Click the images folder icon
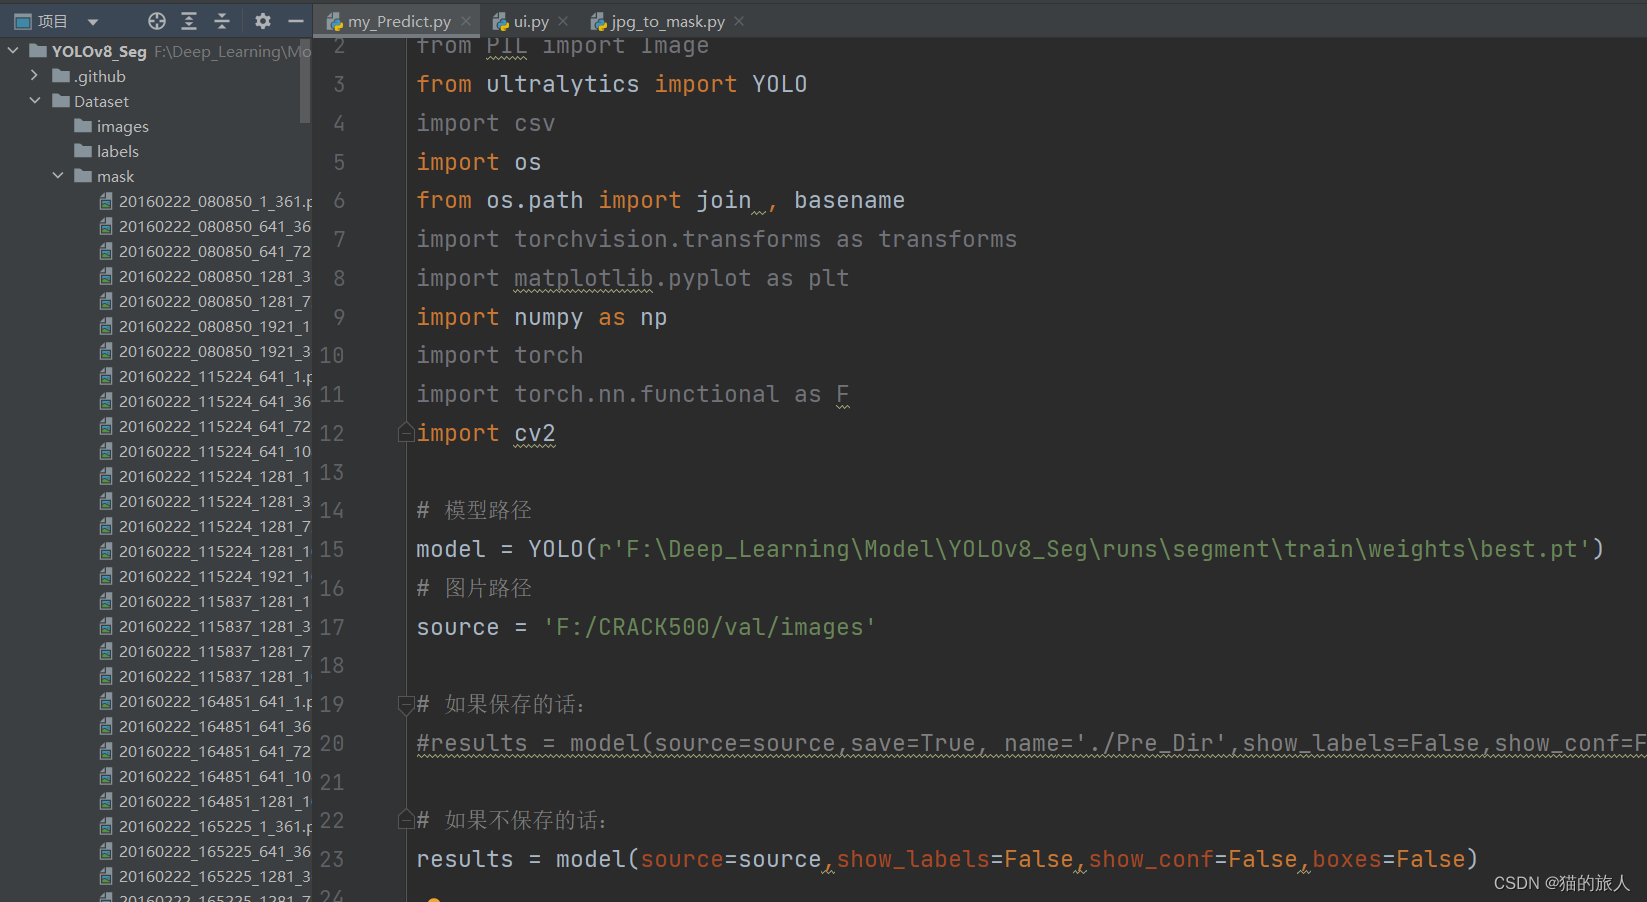Screen dimensions: 1647x902 [83, 125]
